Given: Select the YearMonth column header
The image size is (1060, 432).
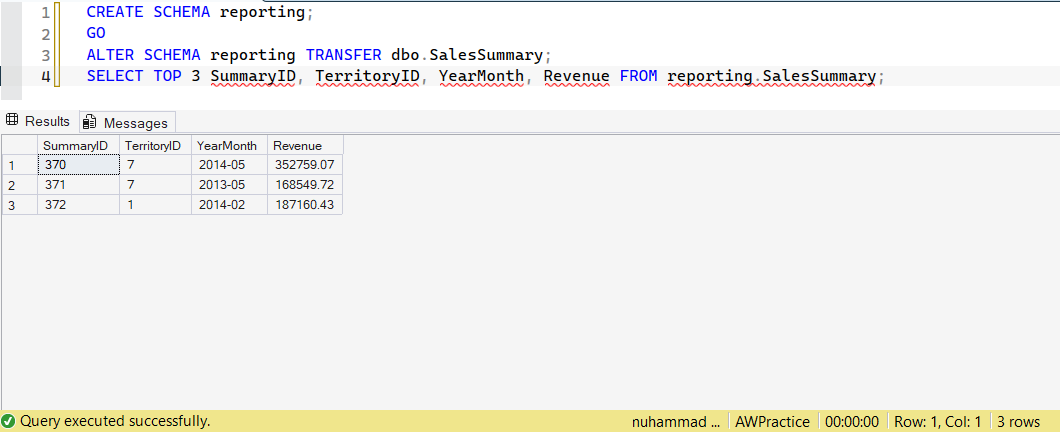Looking at the screenshot, I should tap(229, 145).
